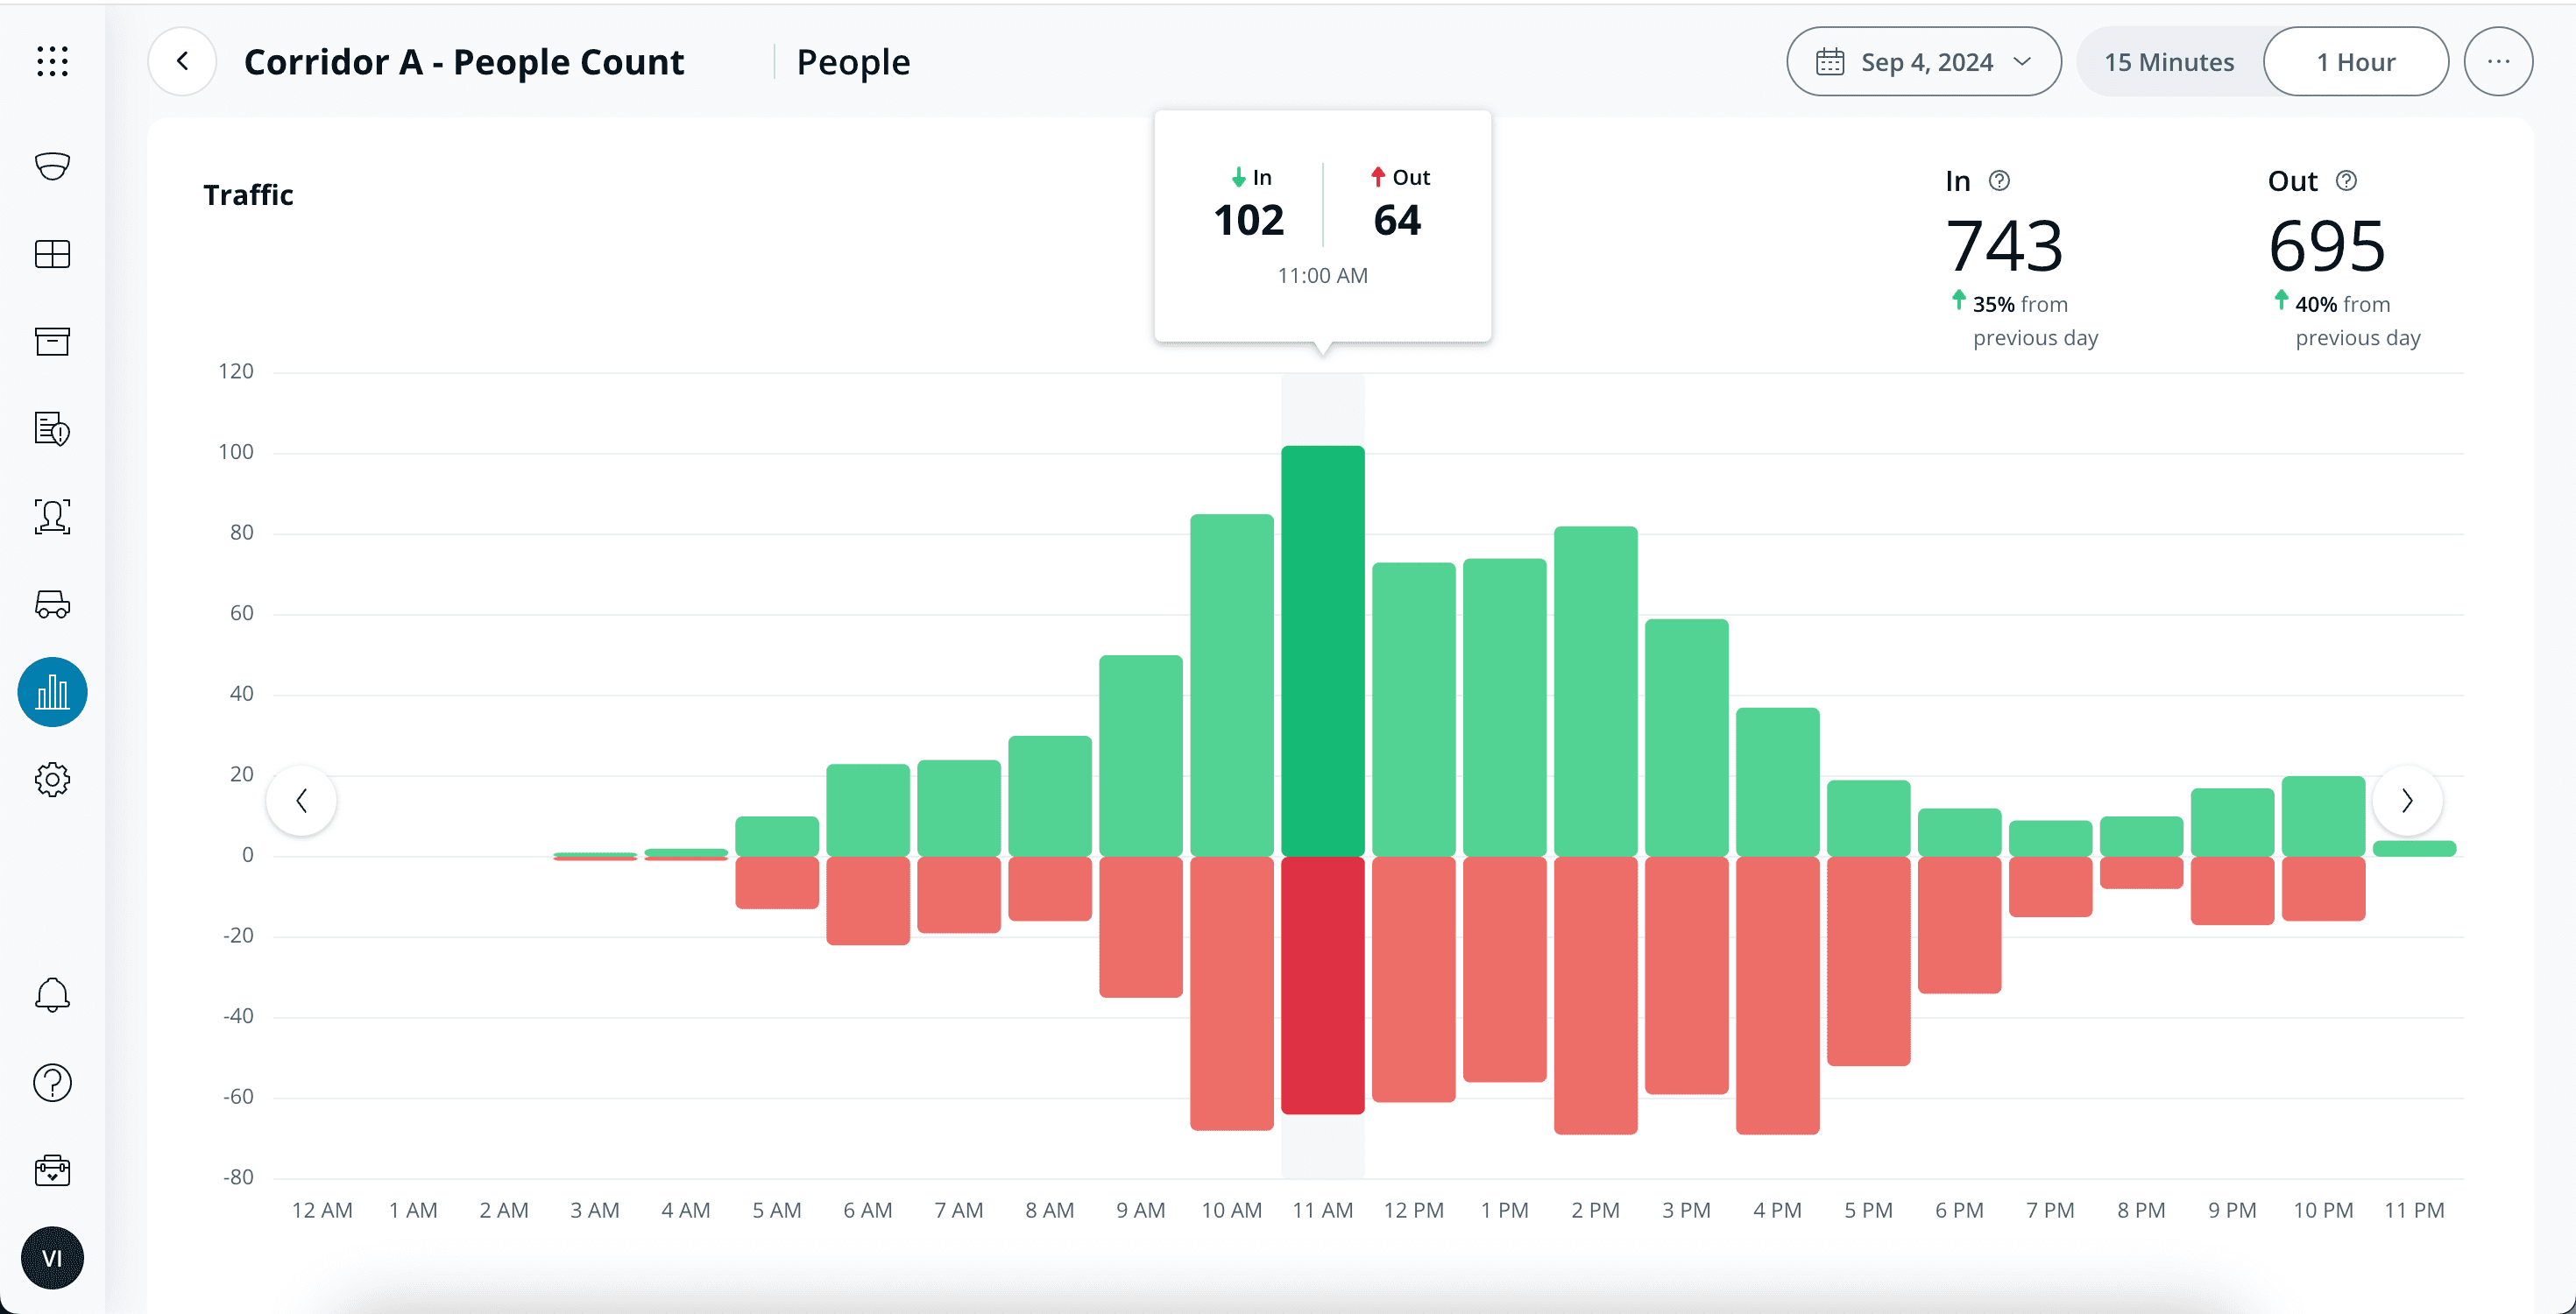The height and width of the screenshot is (1314, 2576).
Task: Open the notifications bell icon
Action: [52, 995]
